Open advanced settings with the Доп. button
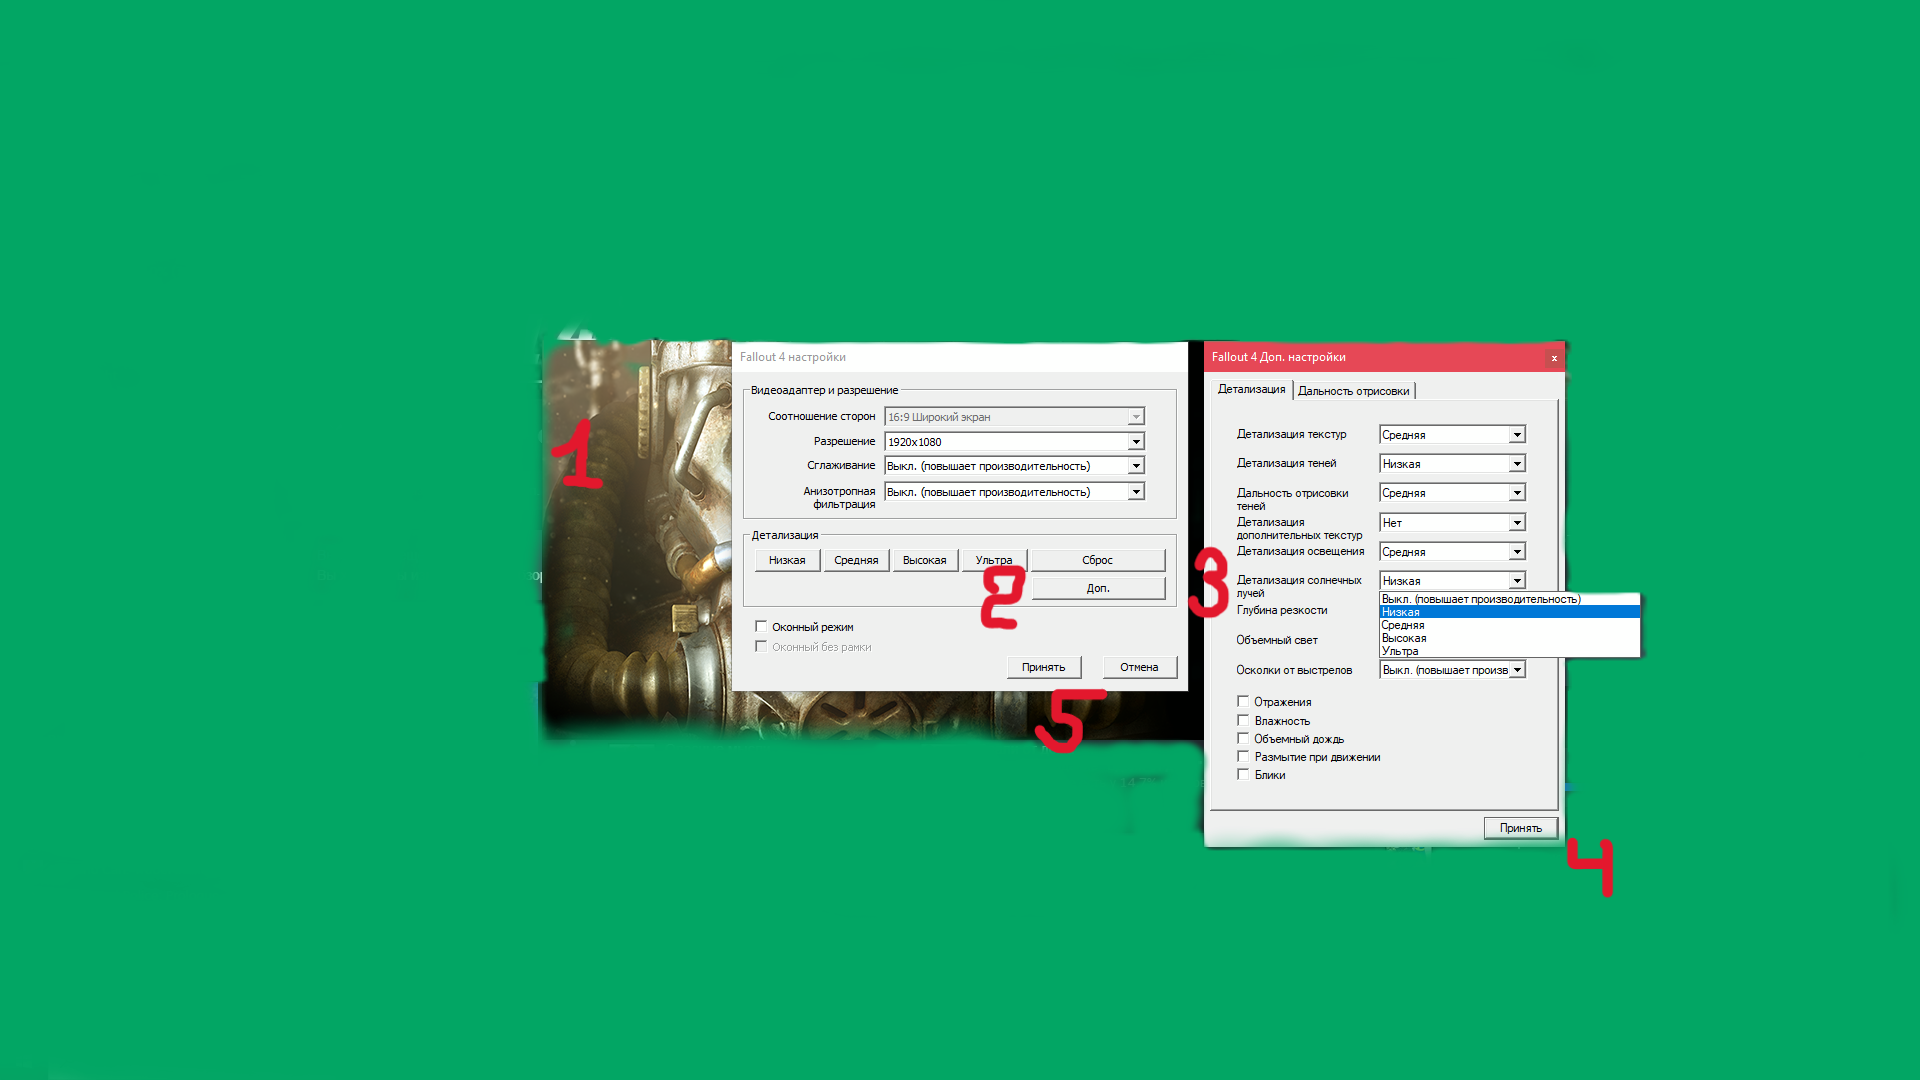The image size is (1920, 1080). pyautogui.click(x=1098, y=588)
